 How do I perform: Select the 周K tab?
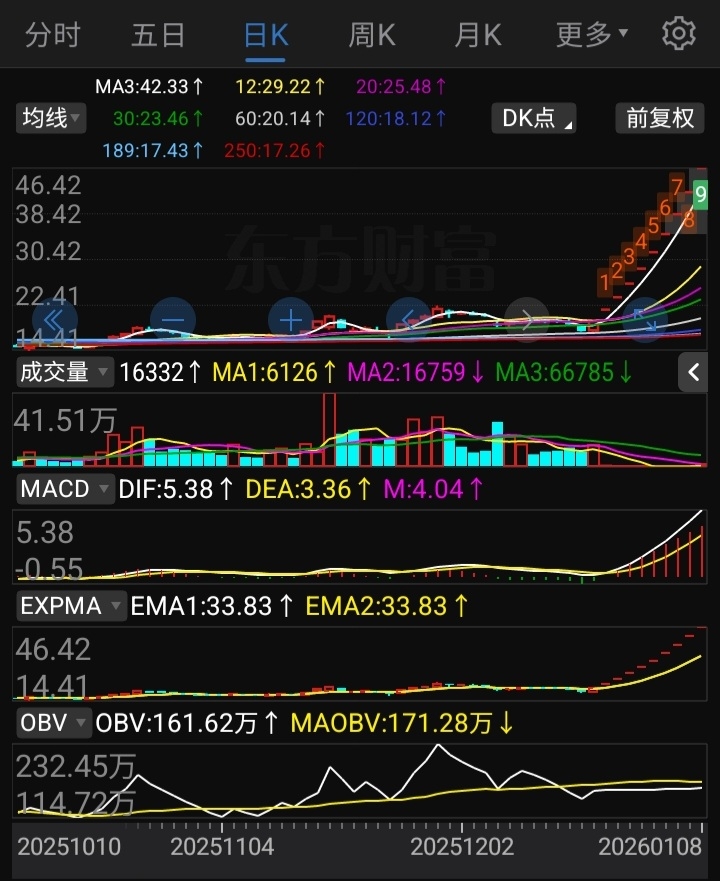(x=372, y=35)
